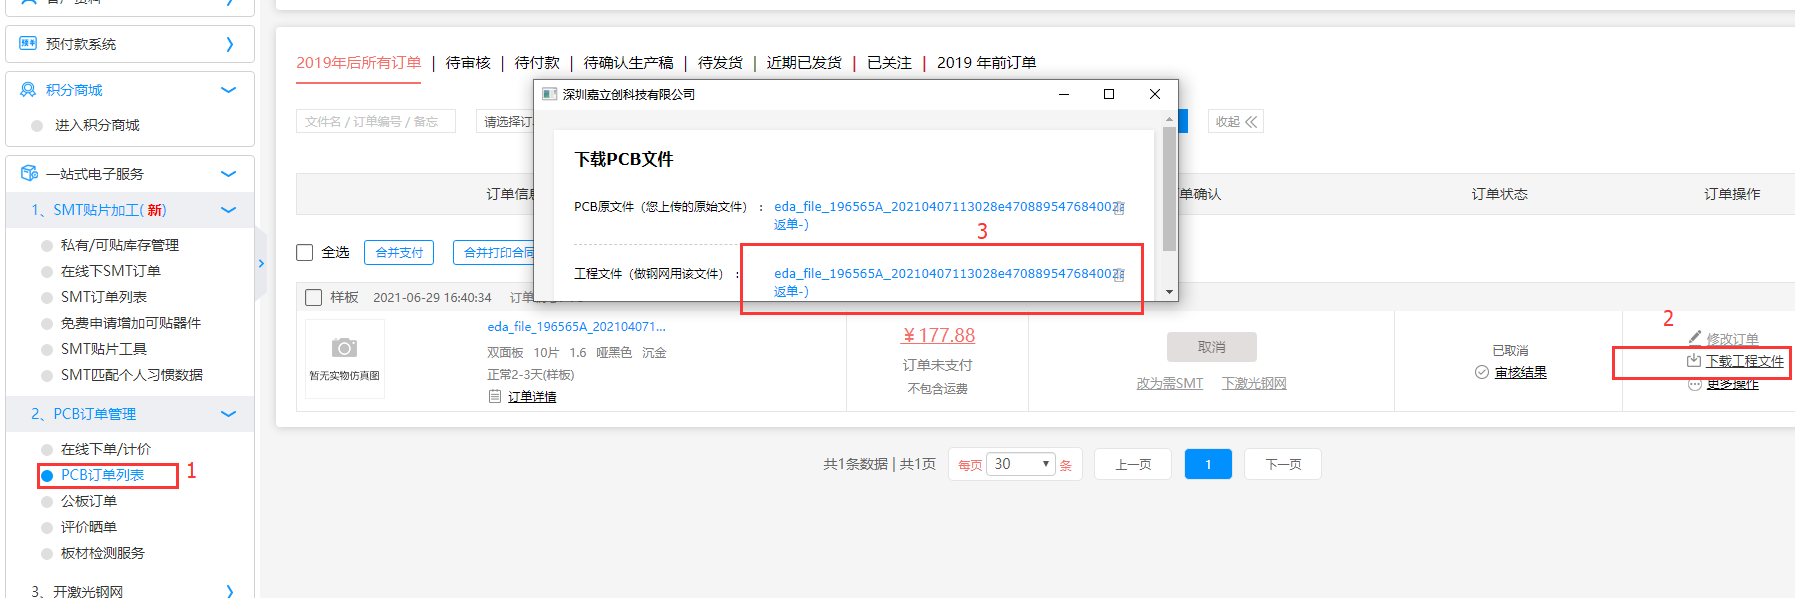Click the download icon beside 下载工程文件
Image resolution: width=1795 pixels, height=598 pixels.
click(x=1694, y=361)
